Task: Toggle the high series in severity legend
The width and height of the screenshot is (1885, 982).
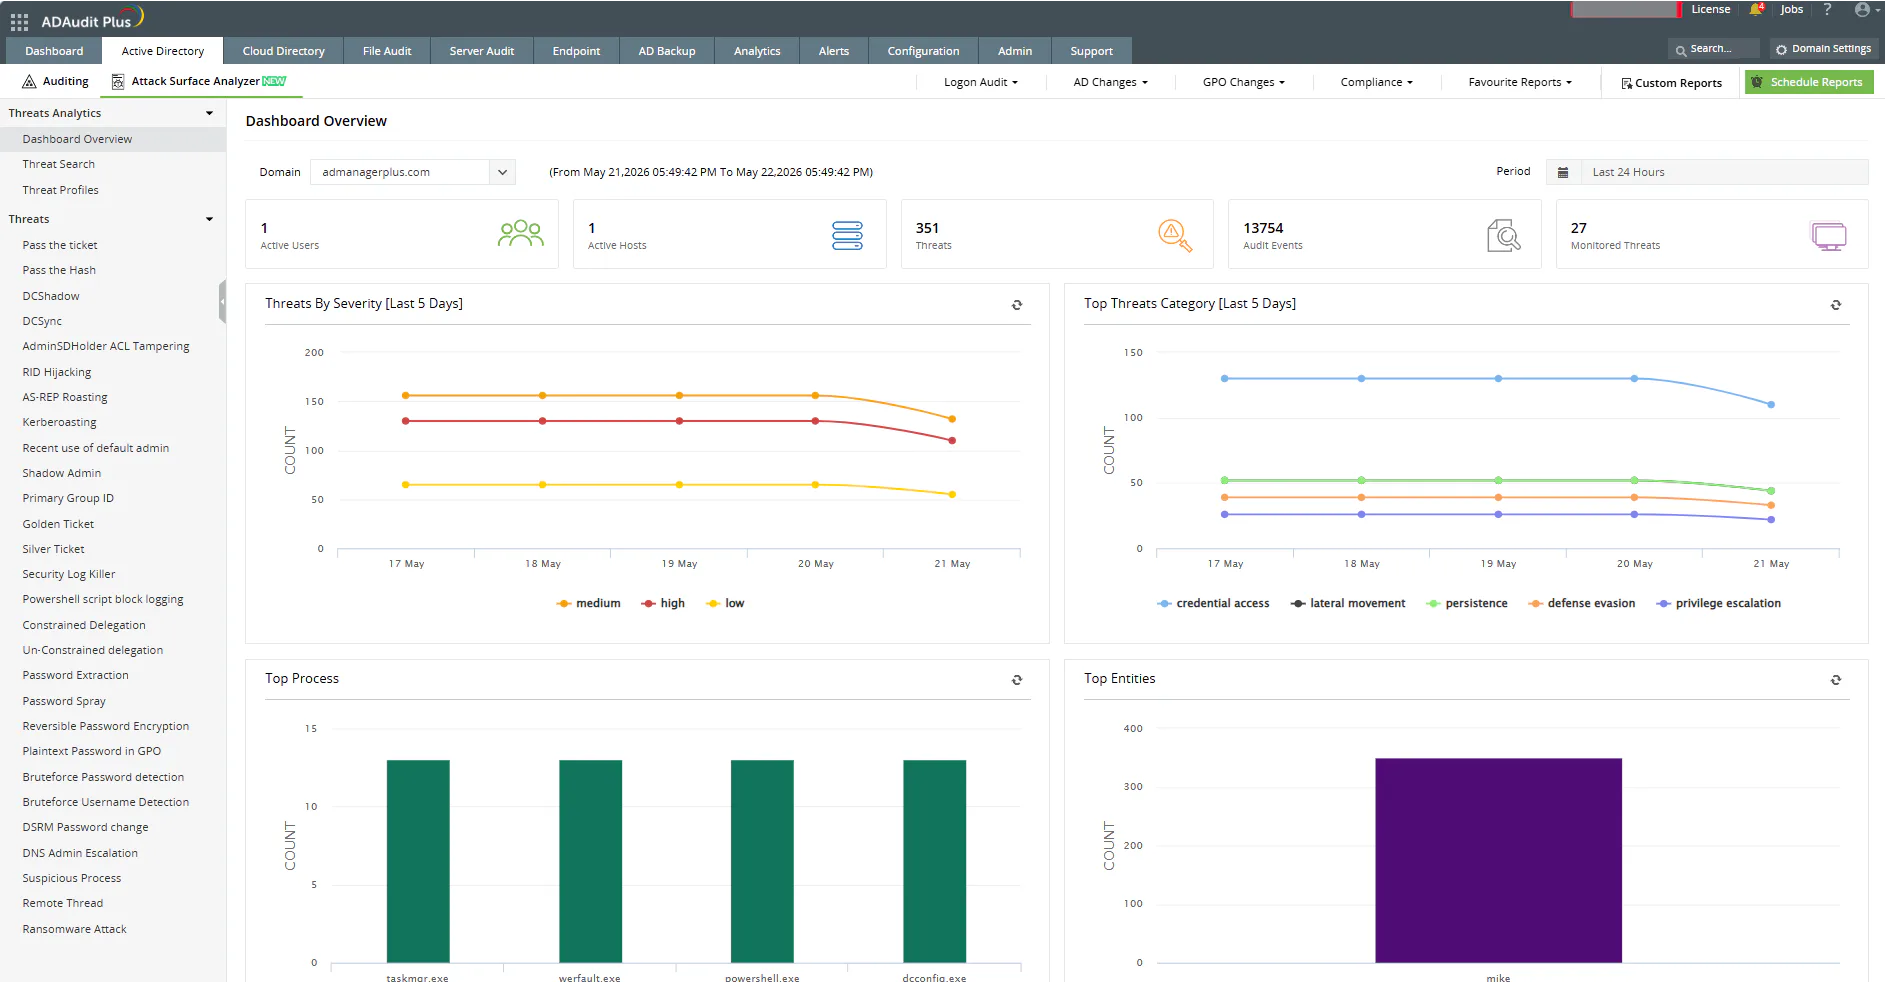Action: tap(663, 603)
